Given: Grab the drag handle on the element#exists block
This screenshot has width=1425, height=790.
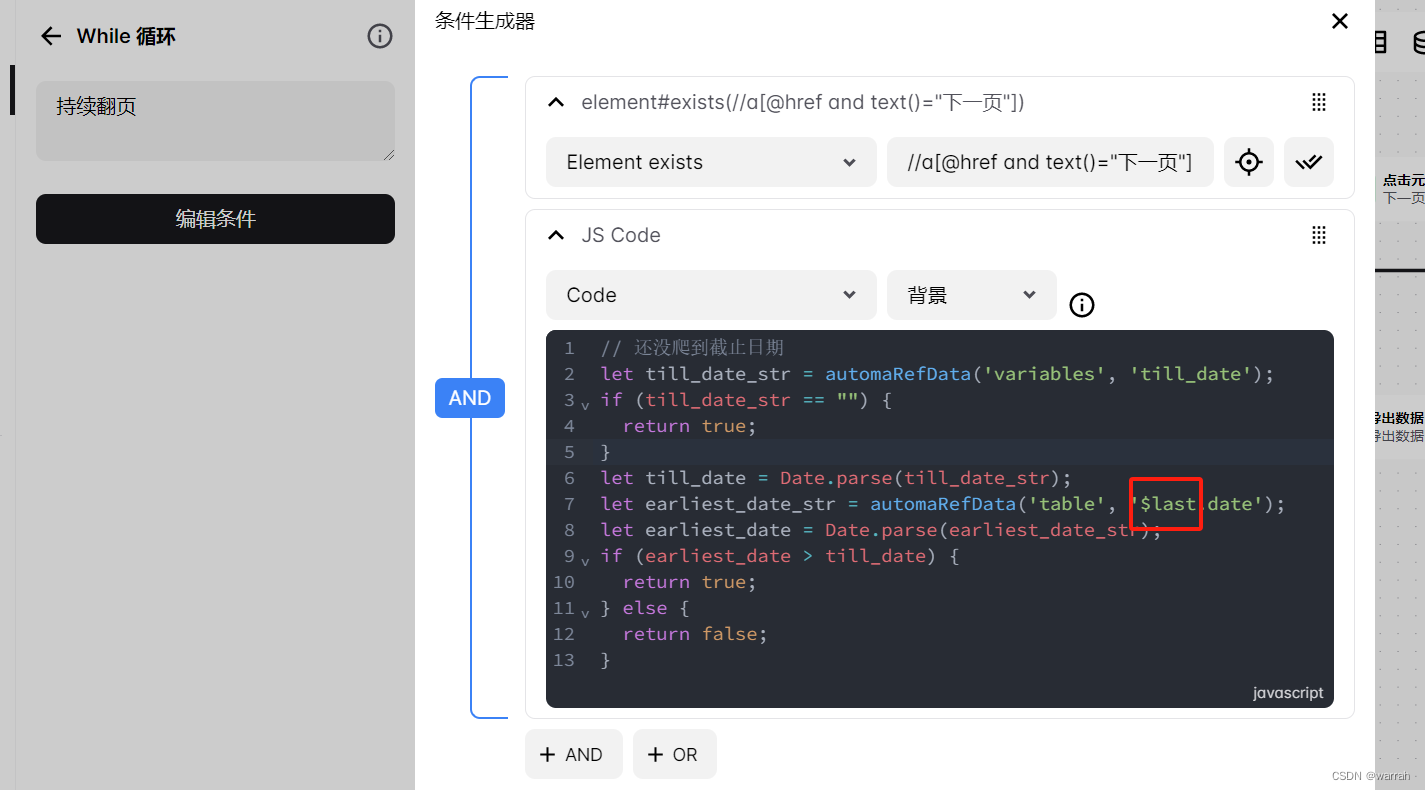Looking at the screenshot, I should (x=1318, y=102).
